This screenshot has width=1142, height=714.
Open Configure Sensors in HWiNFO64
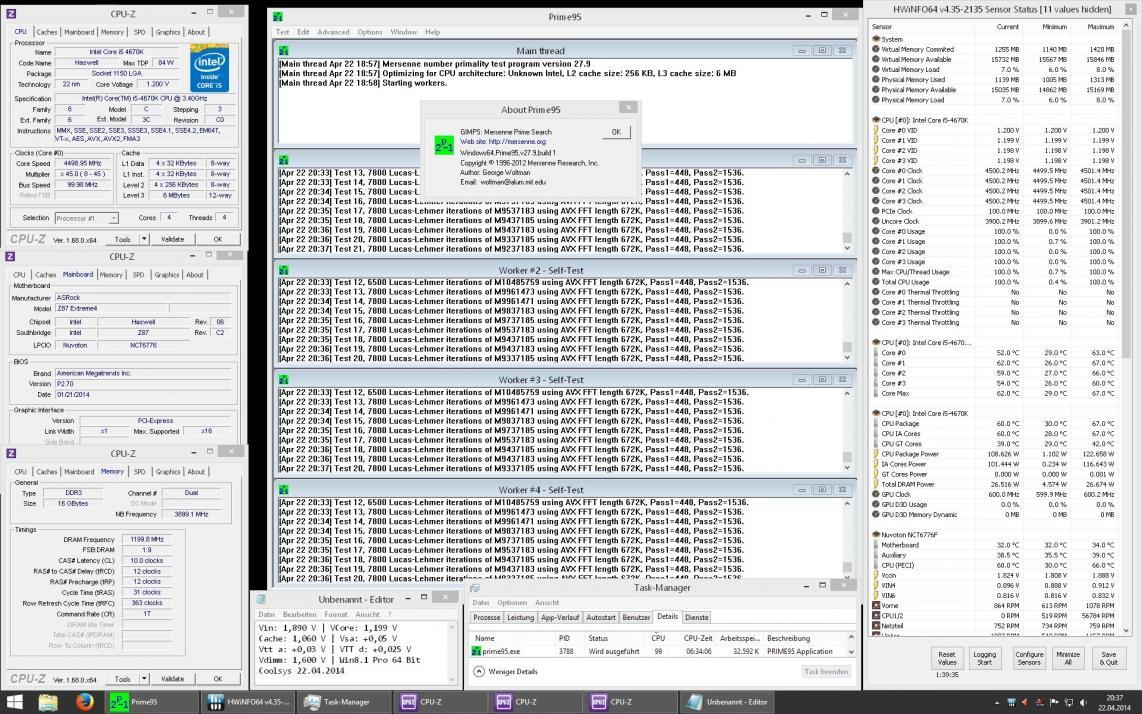point(1029,659)
